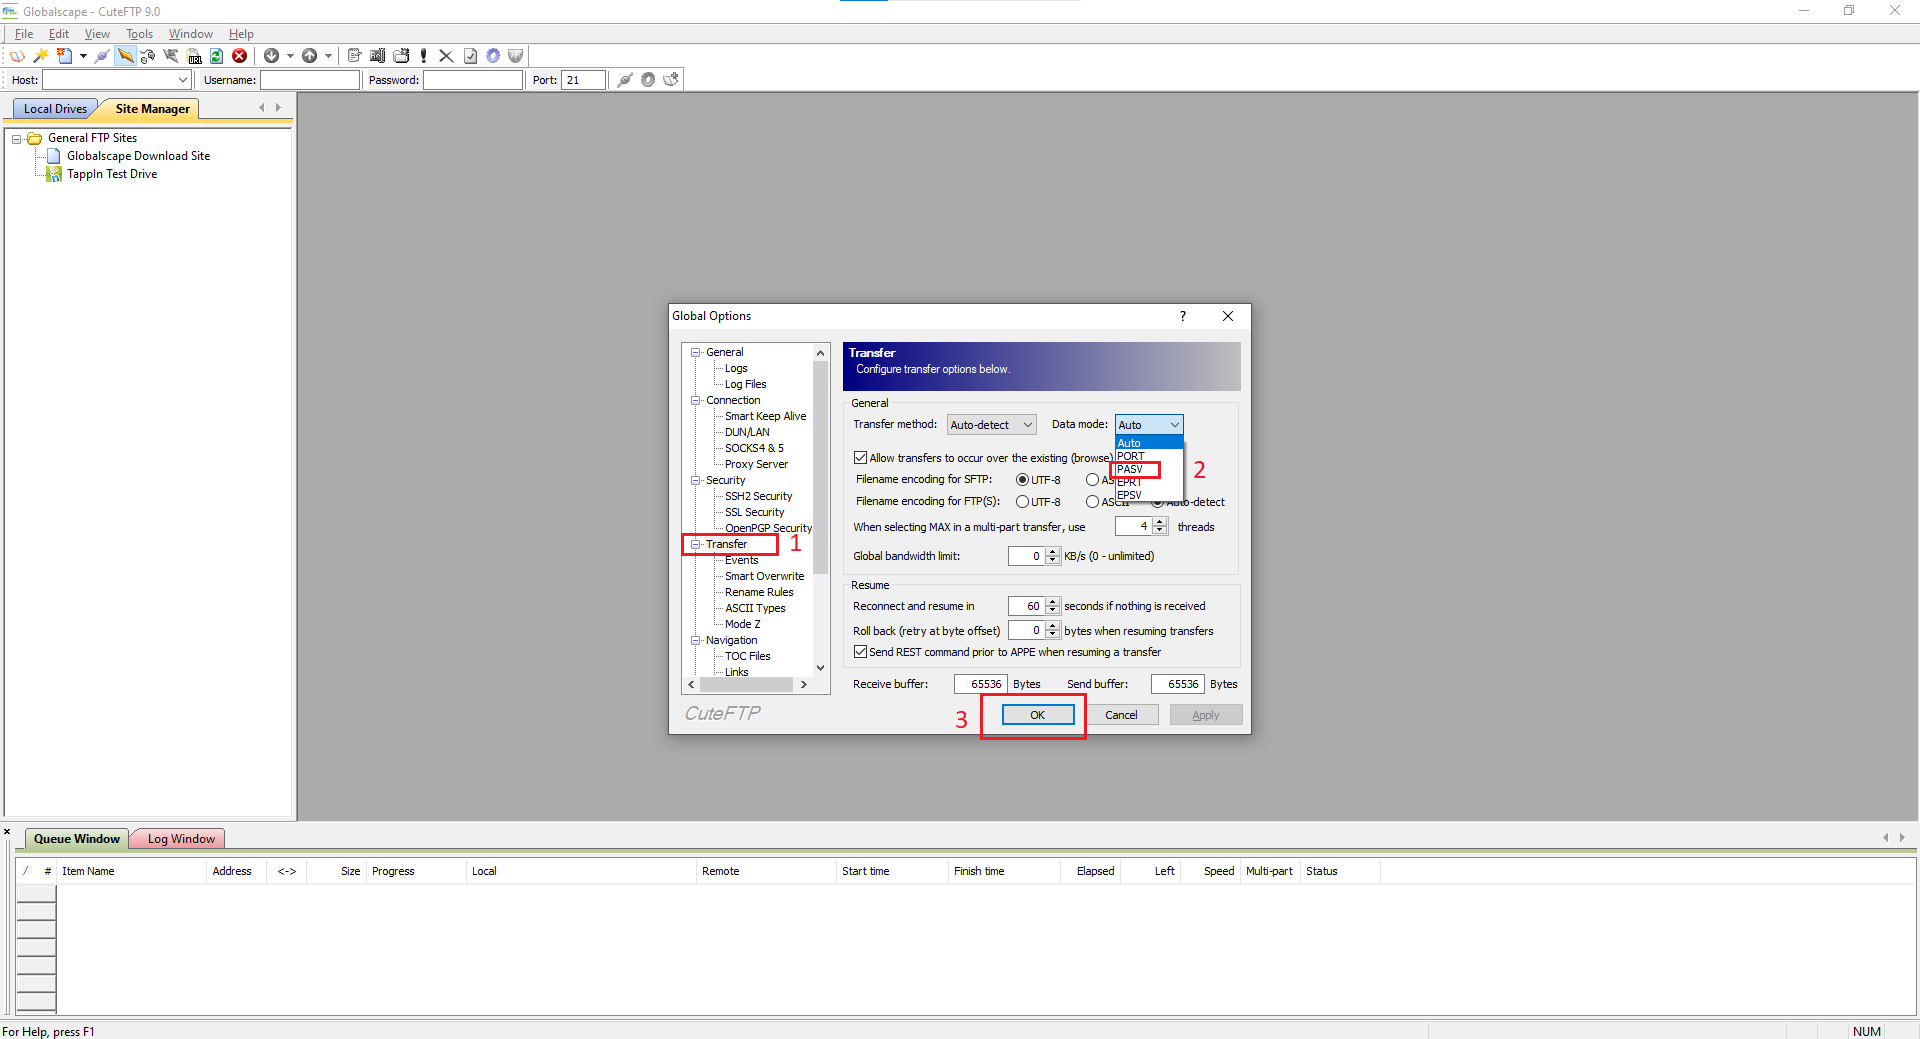Increase the multi-part threads spinner
1920x1039 pixels.
pyautogui.click(x=1160, y=522)
